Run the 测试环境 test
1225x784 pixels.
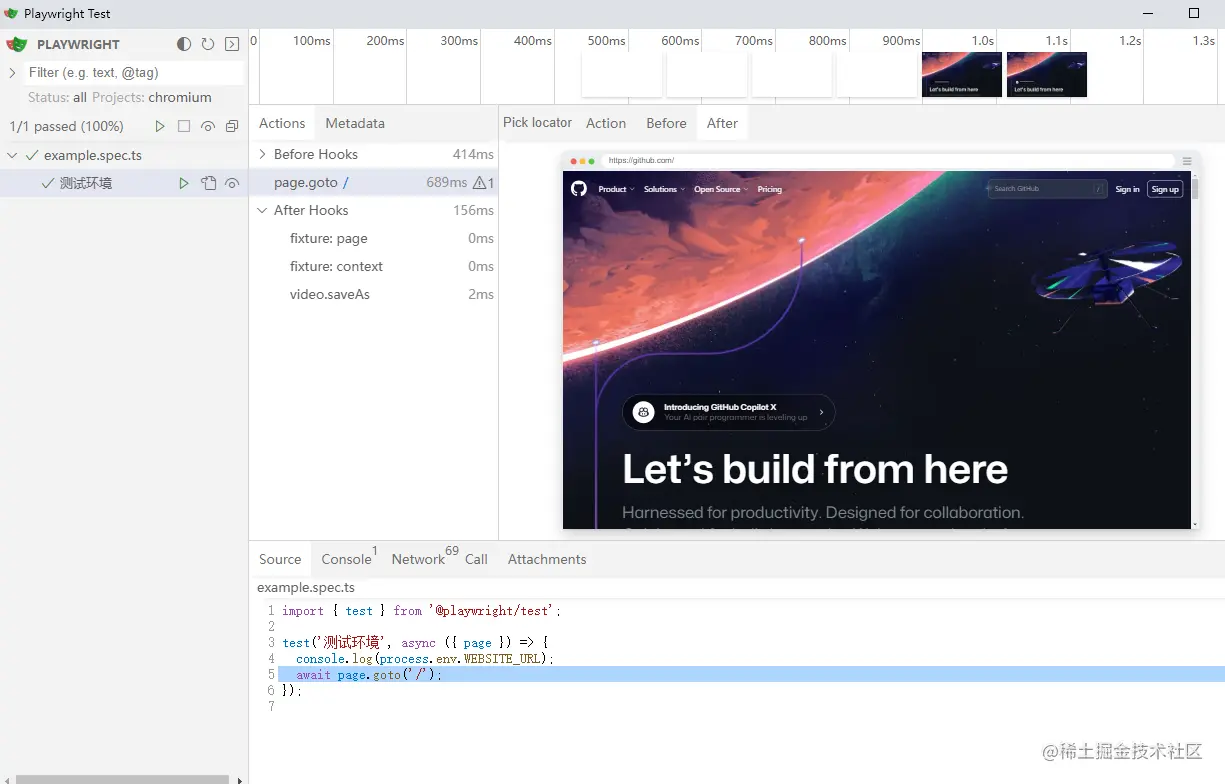click(184, 183)
